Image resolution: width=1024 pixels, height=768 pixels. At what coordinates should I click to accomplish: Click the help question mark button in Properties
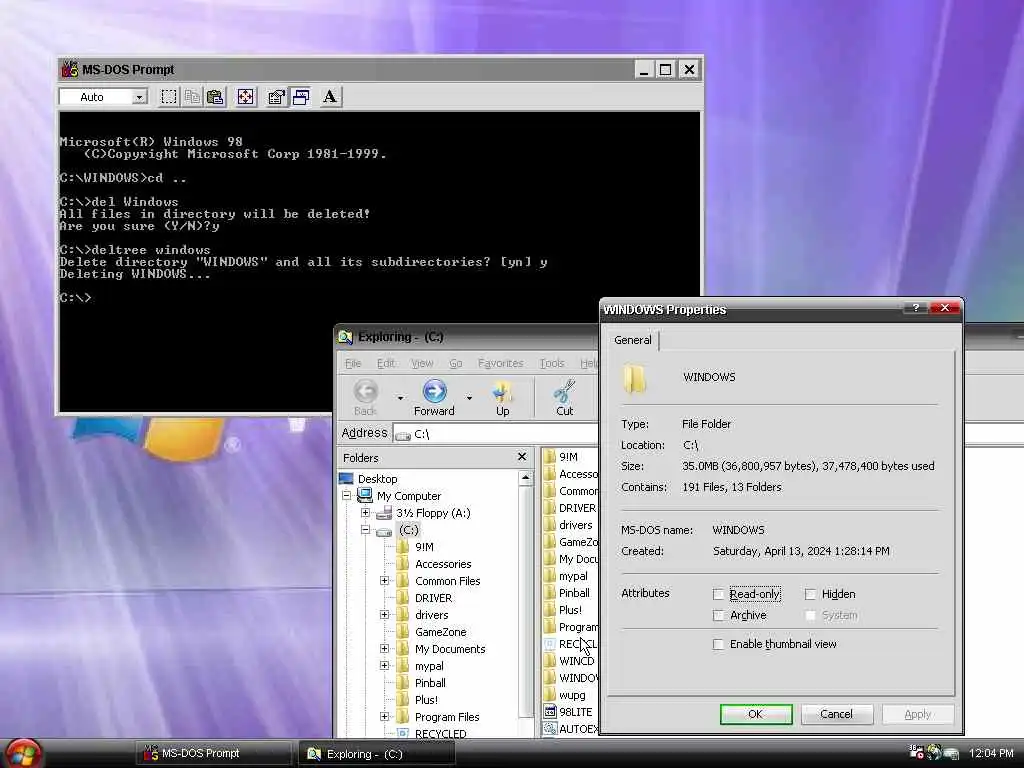pyautogui.click(x=916, y=308)
